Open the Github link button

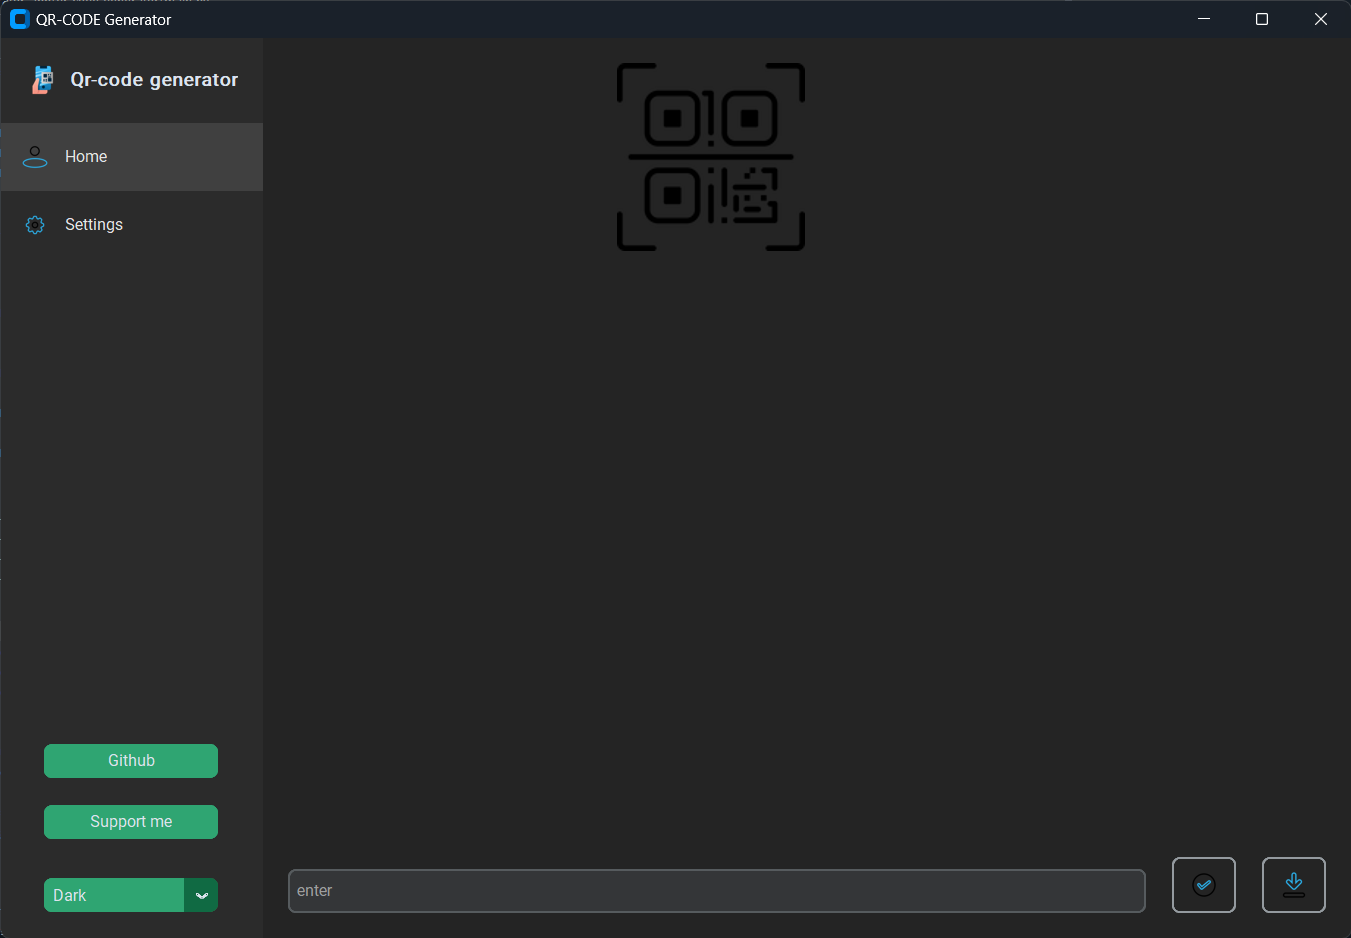pos(131,761)
